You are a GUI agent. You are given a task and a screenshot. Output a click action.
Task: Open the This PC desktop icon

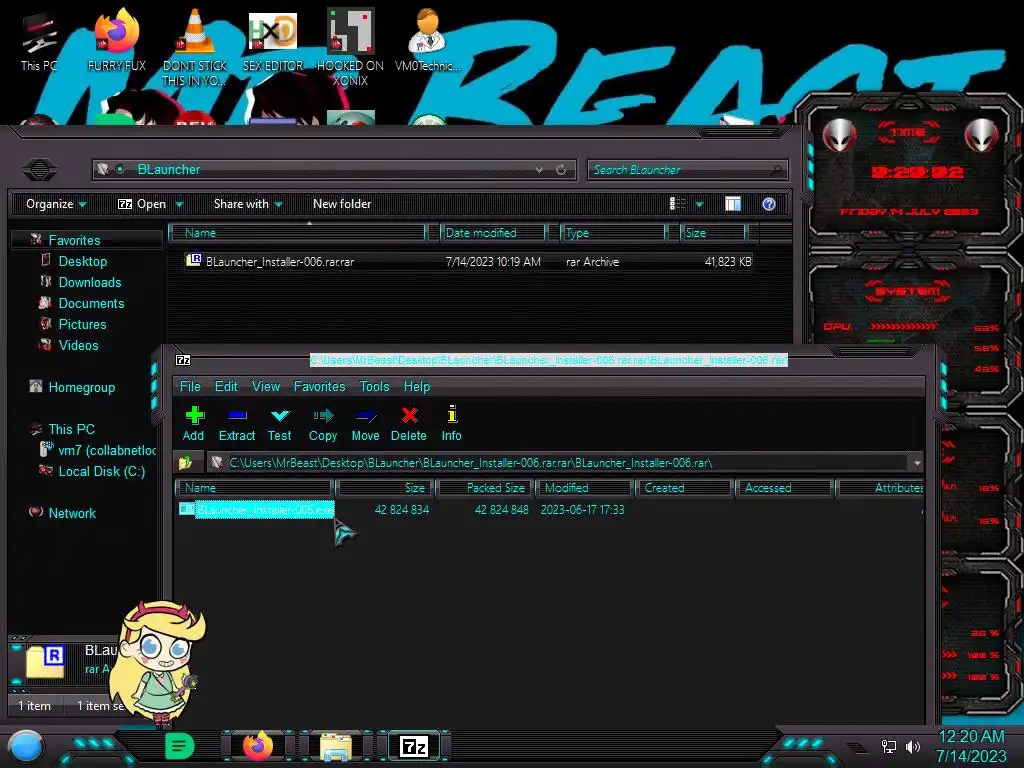click(x=38, y=41)
